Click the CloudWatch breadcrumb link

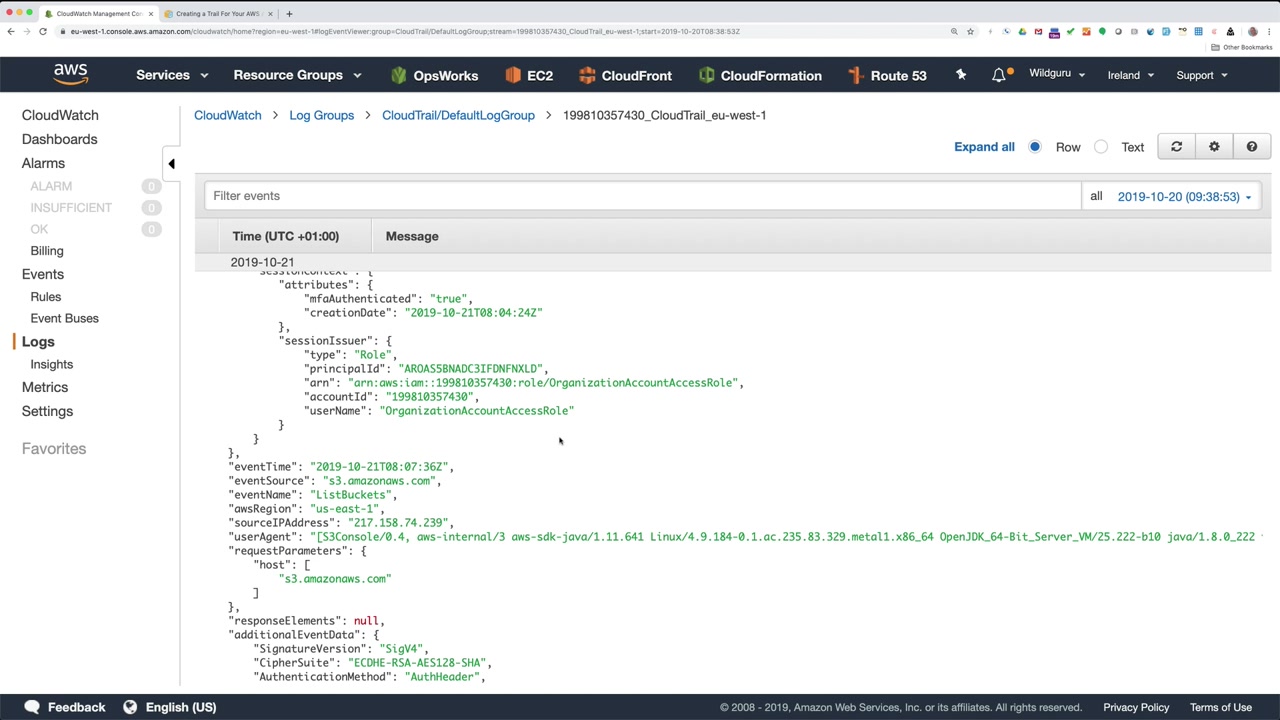point(228,115)
